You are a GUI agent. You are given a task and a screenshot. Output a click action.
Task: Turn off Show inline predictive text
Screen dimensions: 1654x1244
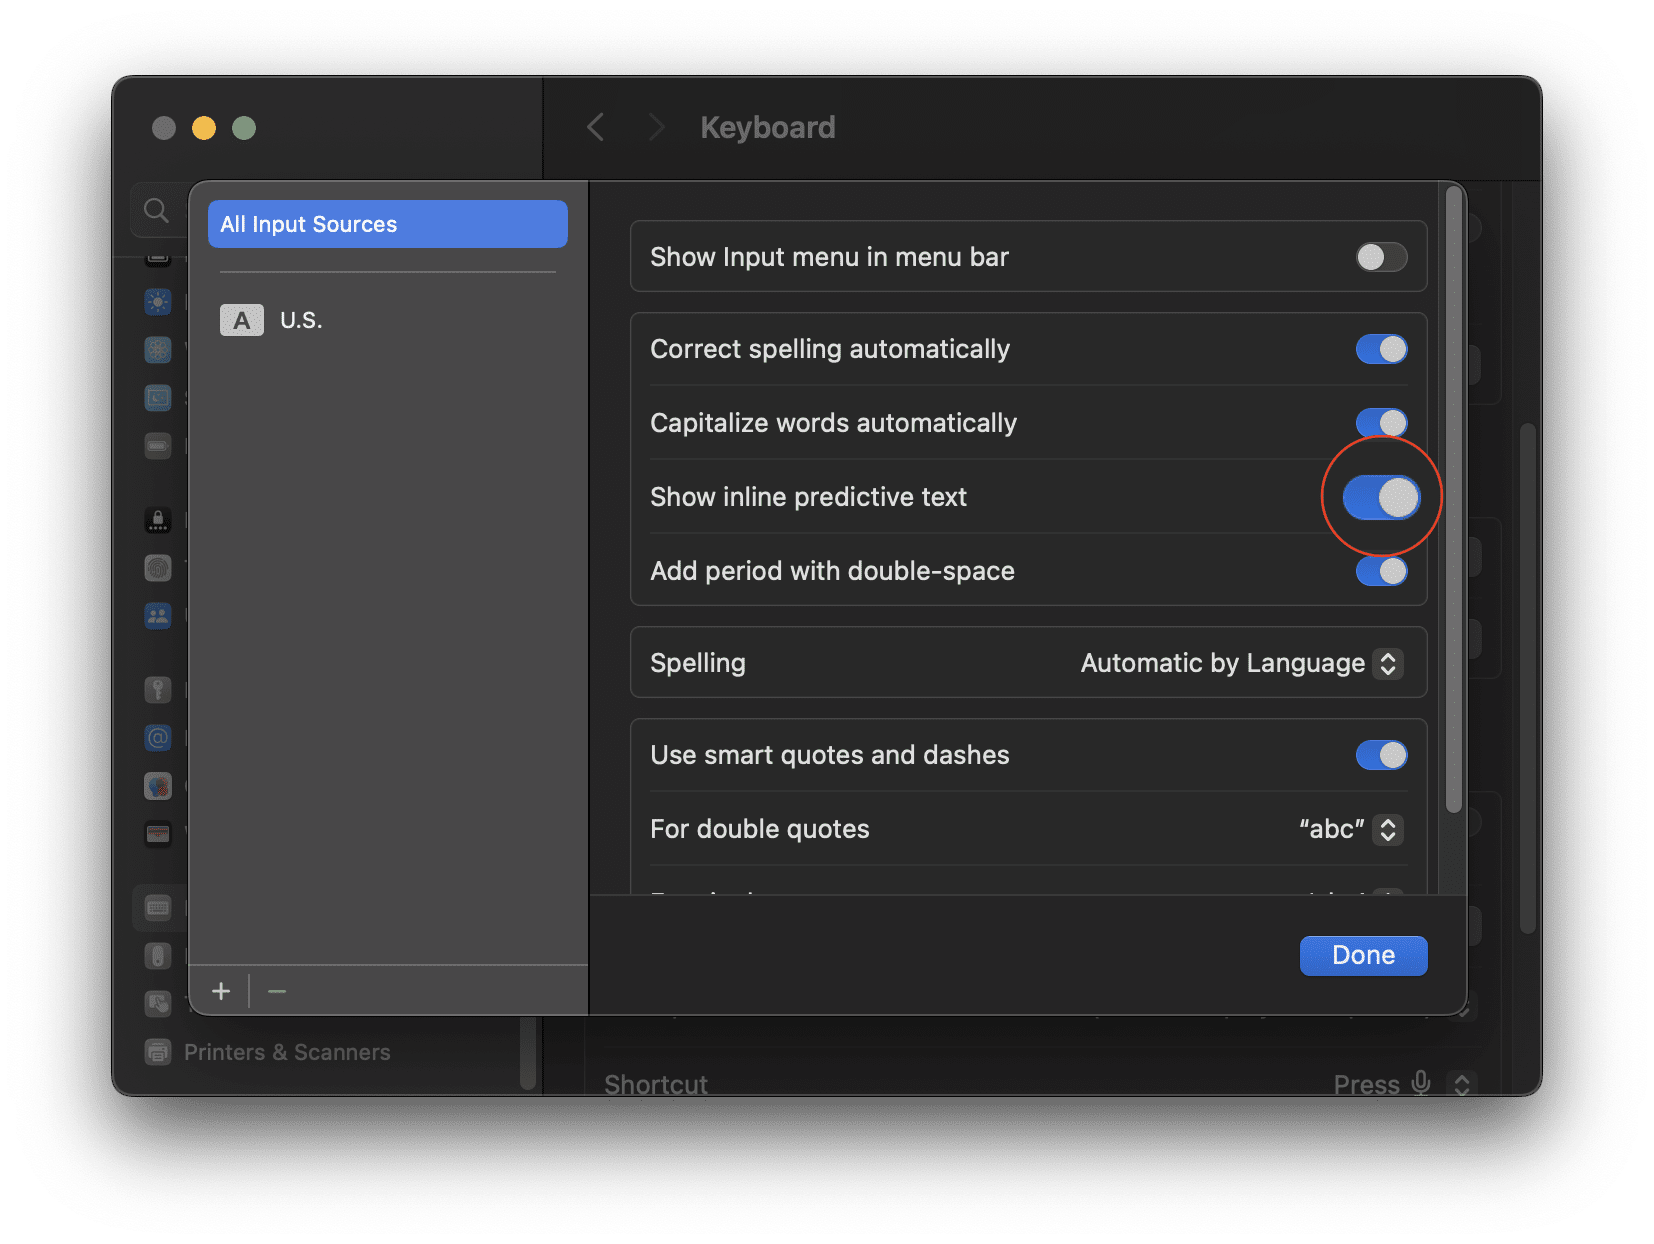tap(1381, 497)
